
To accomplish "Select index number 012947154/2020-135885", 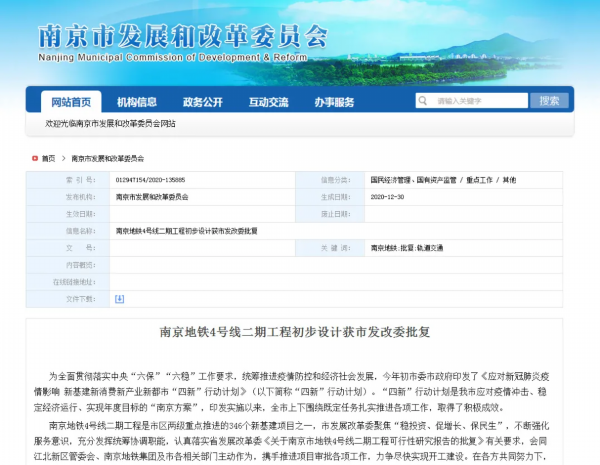I will click(150, 180).
